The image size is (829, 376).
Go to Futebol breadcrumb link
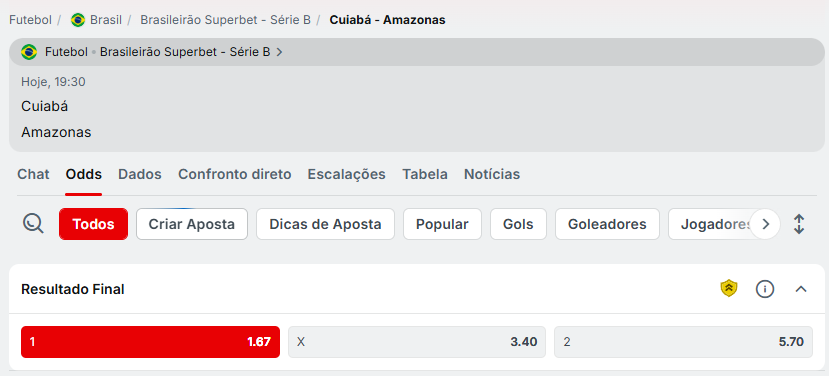(31, 20)
